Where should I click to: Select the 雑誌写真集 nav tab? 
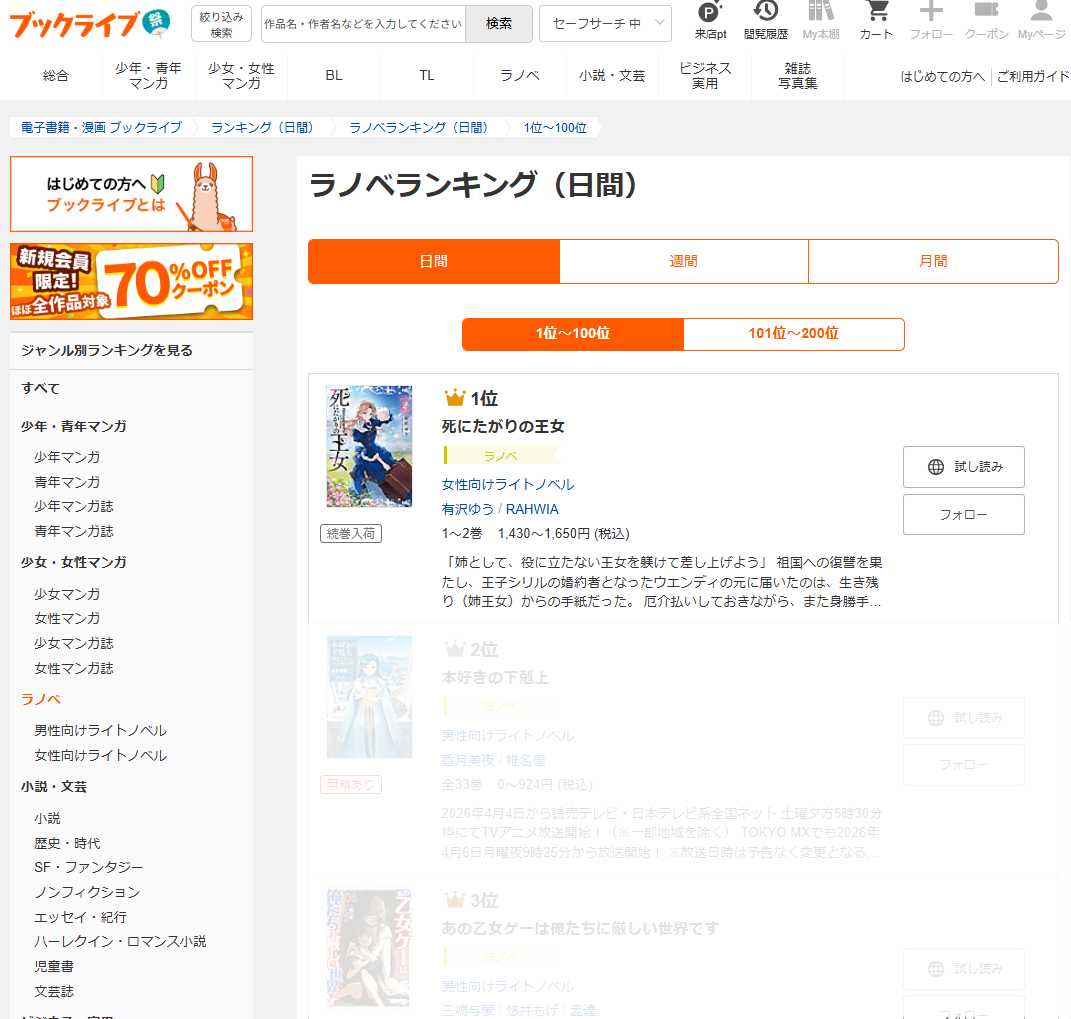798,76
